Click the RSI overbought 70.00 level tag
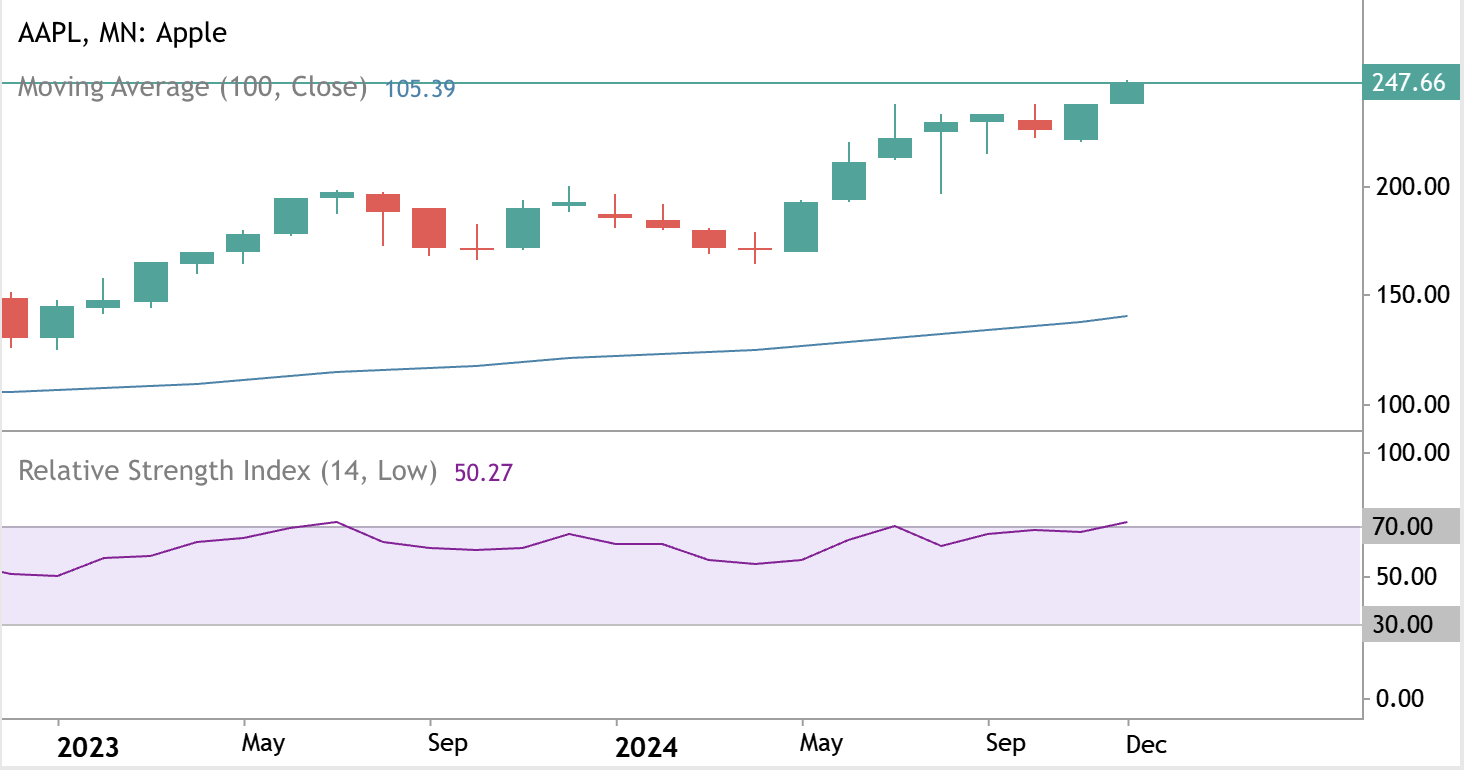The width and height of the screenshot is (1464, 770). (1401, 526)
